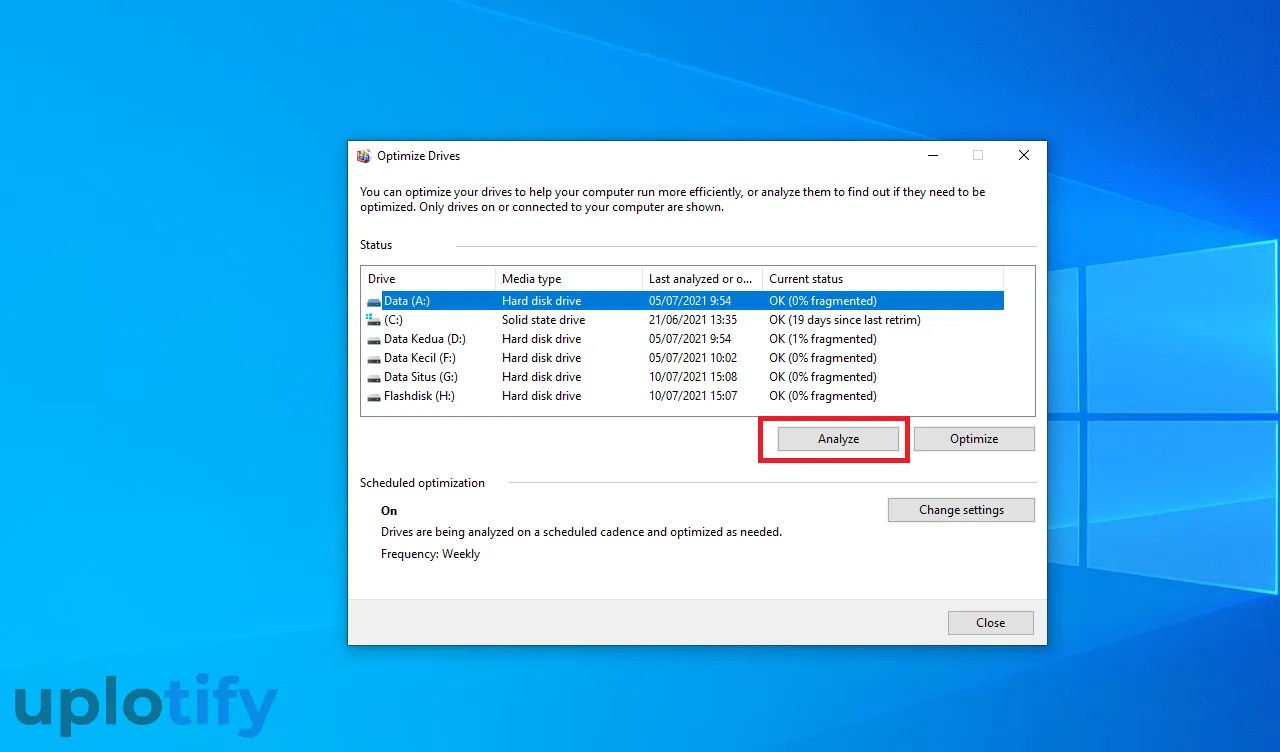Select the (C:) drive name

(x=393, y=320)
